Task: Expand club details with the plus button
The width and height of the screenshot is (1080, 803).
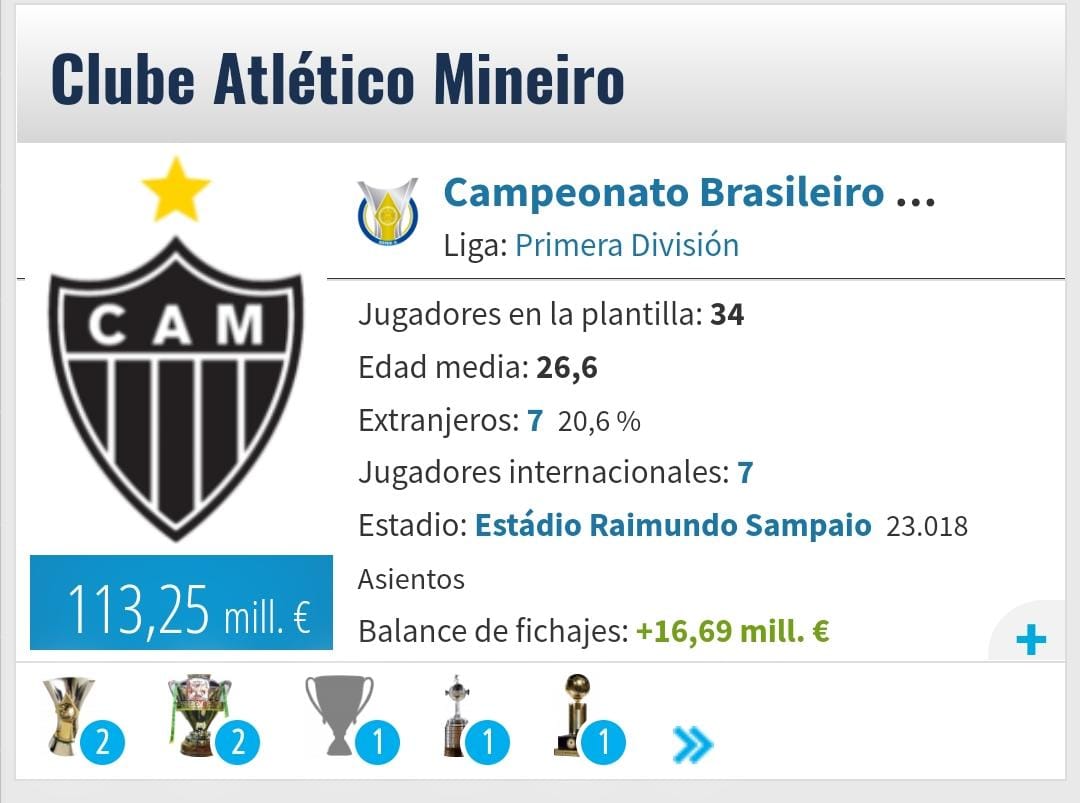Action: (1030, 640)
